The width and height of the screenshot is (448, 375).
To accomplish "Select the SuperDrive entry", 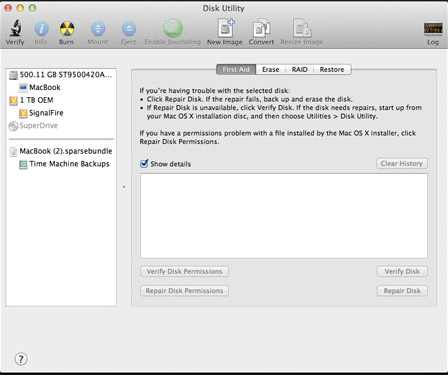I will point(61,126).
